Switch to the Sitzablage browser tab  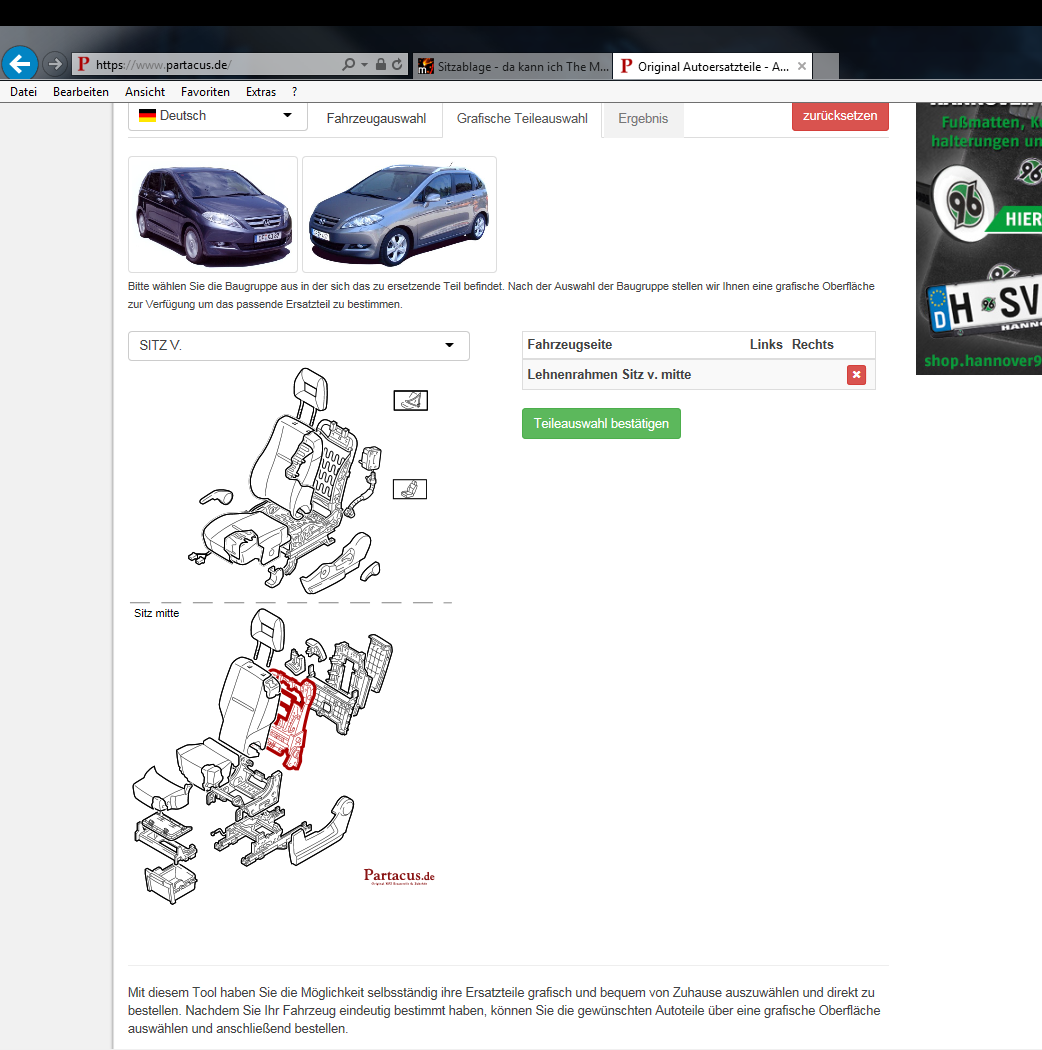pyautogui.click(x=512, y=66)
